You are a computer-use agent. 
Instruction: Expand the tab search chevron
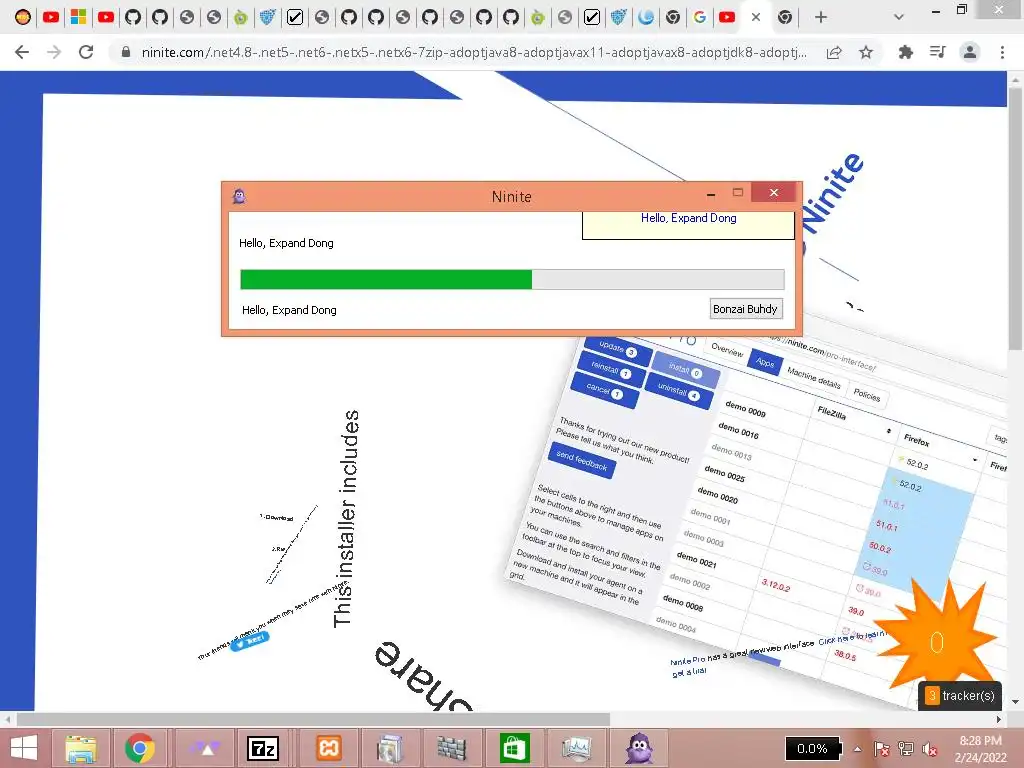coord(899,18)
